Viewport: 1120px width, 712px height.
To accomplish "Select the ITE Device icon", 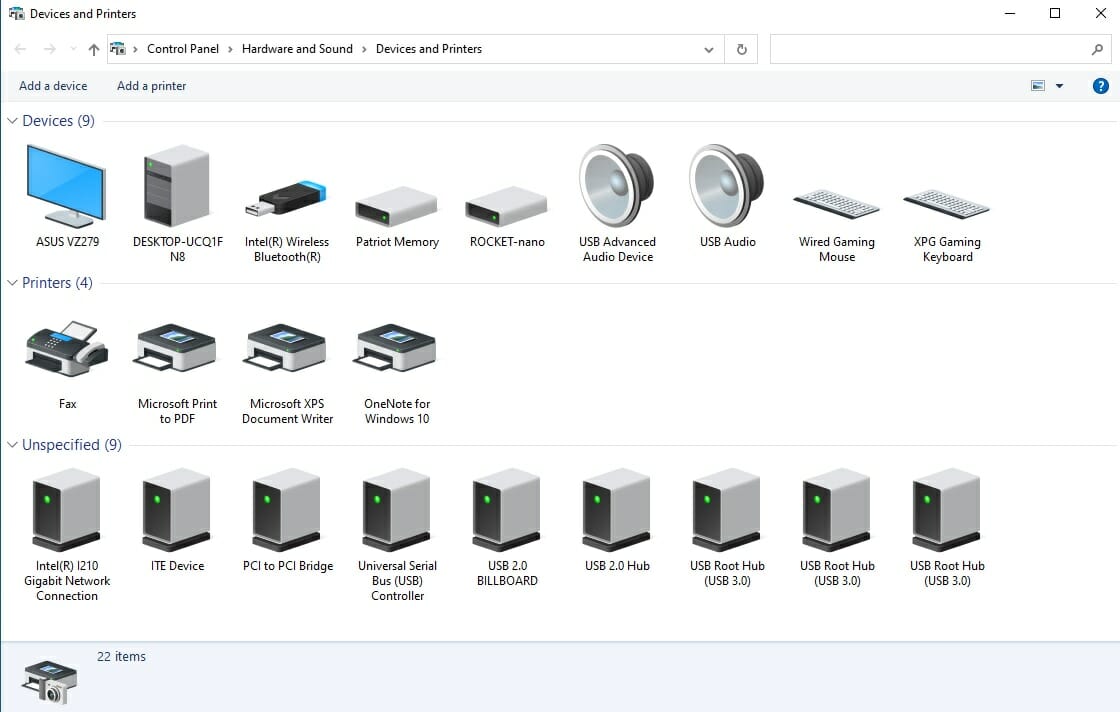I will 176,510.
